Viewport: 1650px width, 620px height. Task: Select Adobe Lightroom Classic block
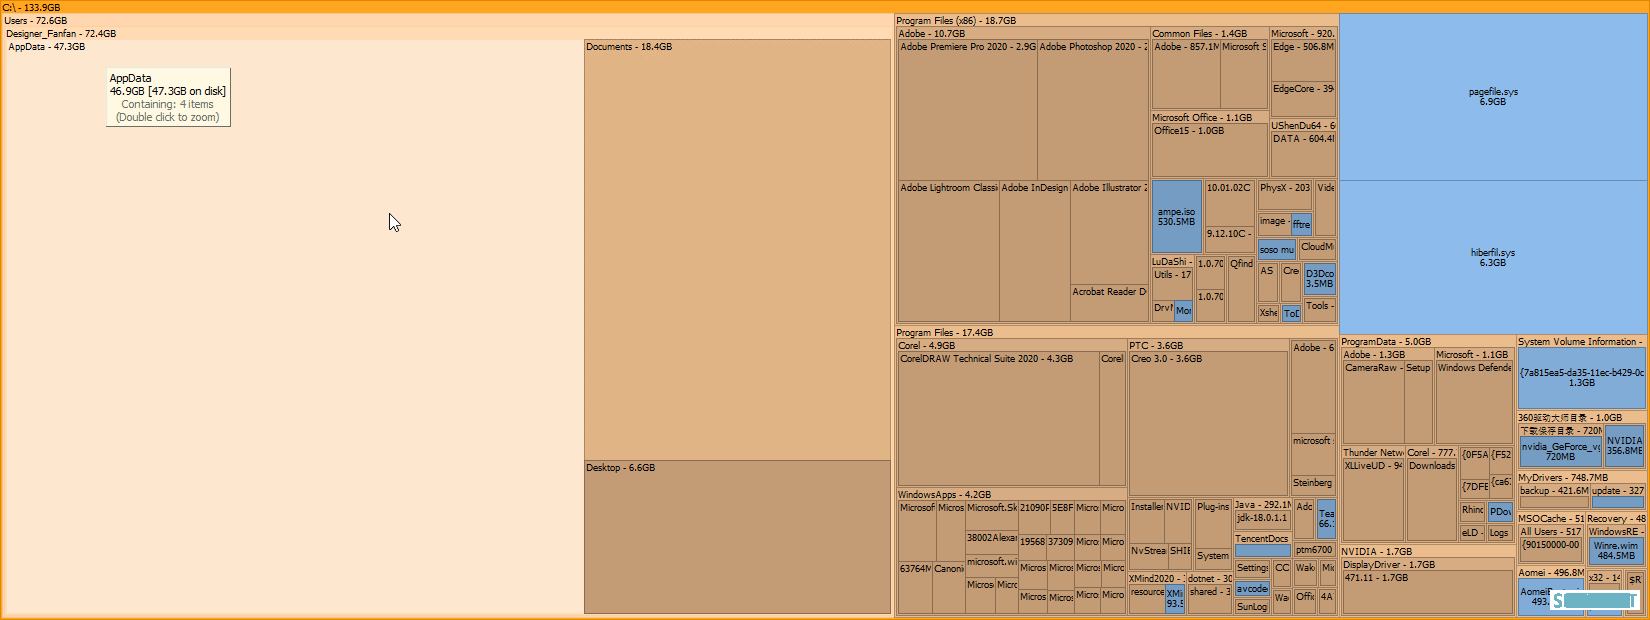tap(949, 251)
